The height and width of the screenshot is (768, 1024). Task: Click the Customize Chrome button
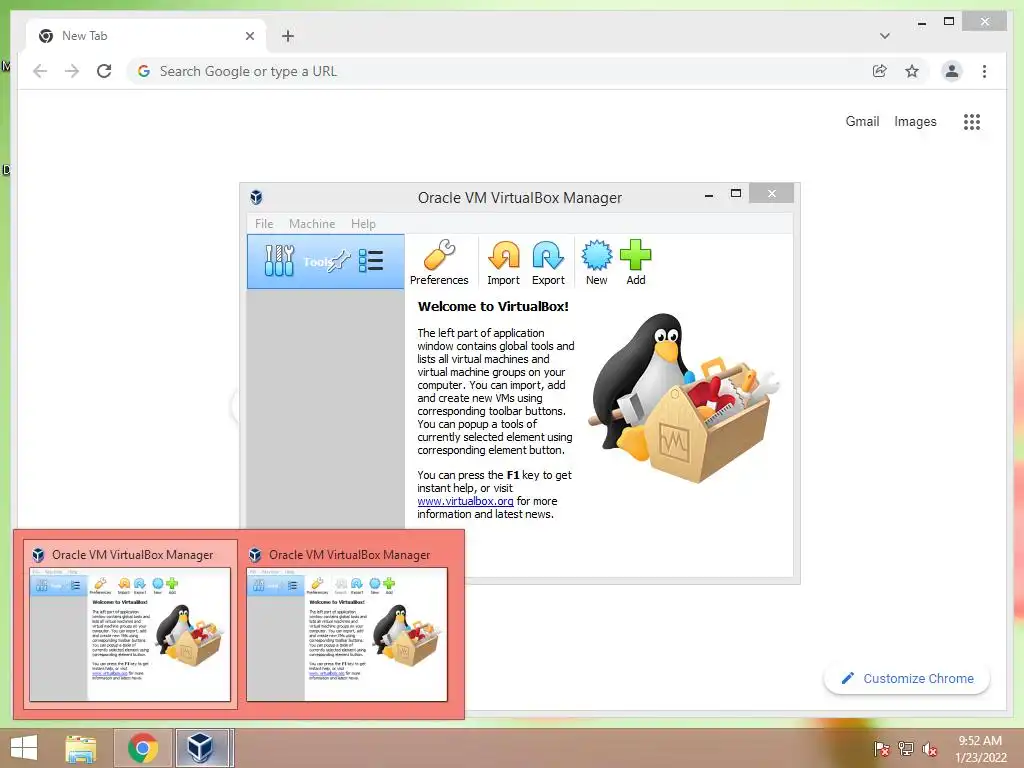(907, 679)
